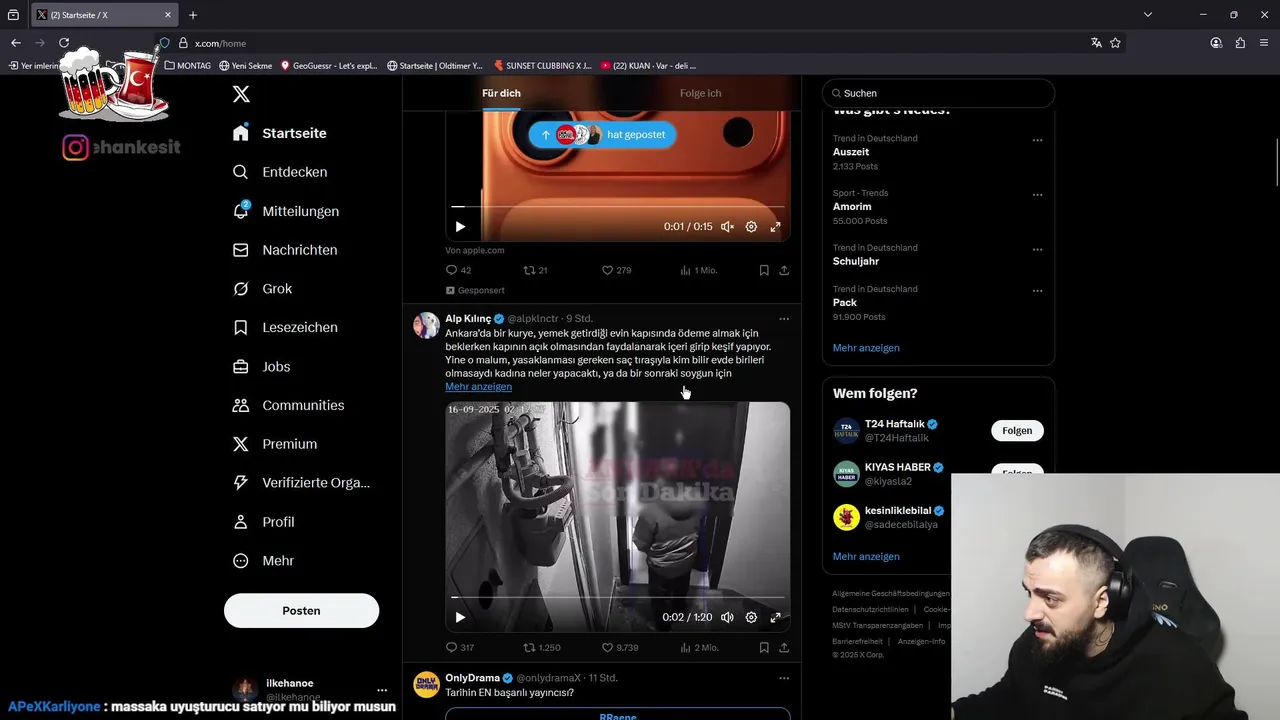
Task: Repost the Apple ad post
Action: click(536, 270)
